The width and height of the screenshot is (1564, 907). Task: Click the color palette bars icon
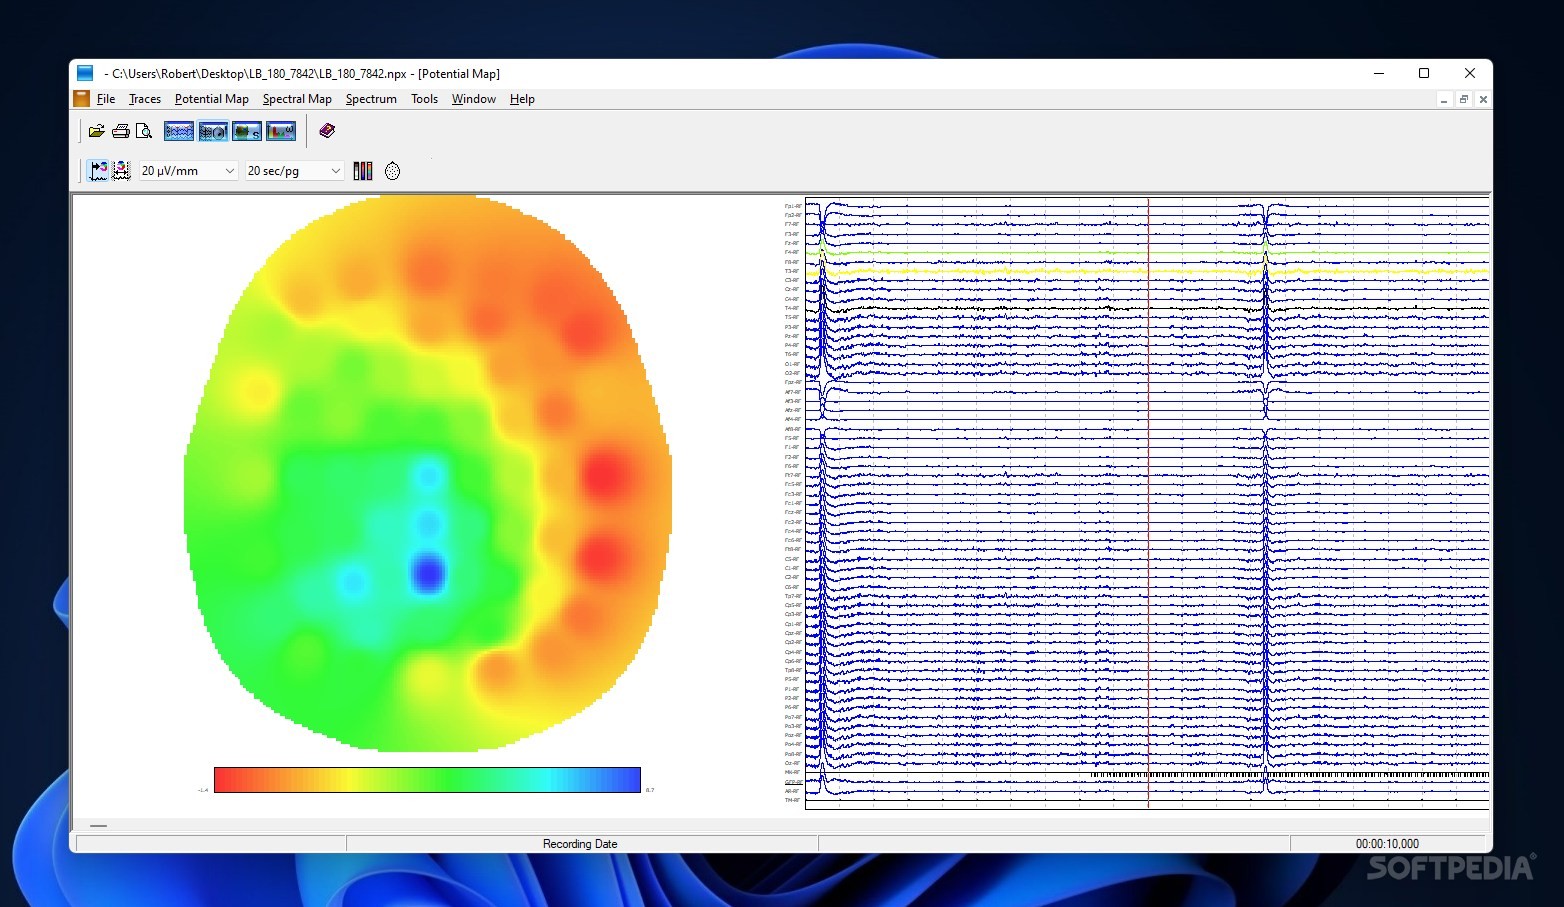(363, 171)
